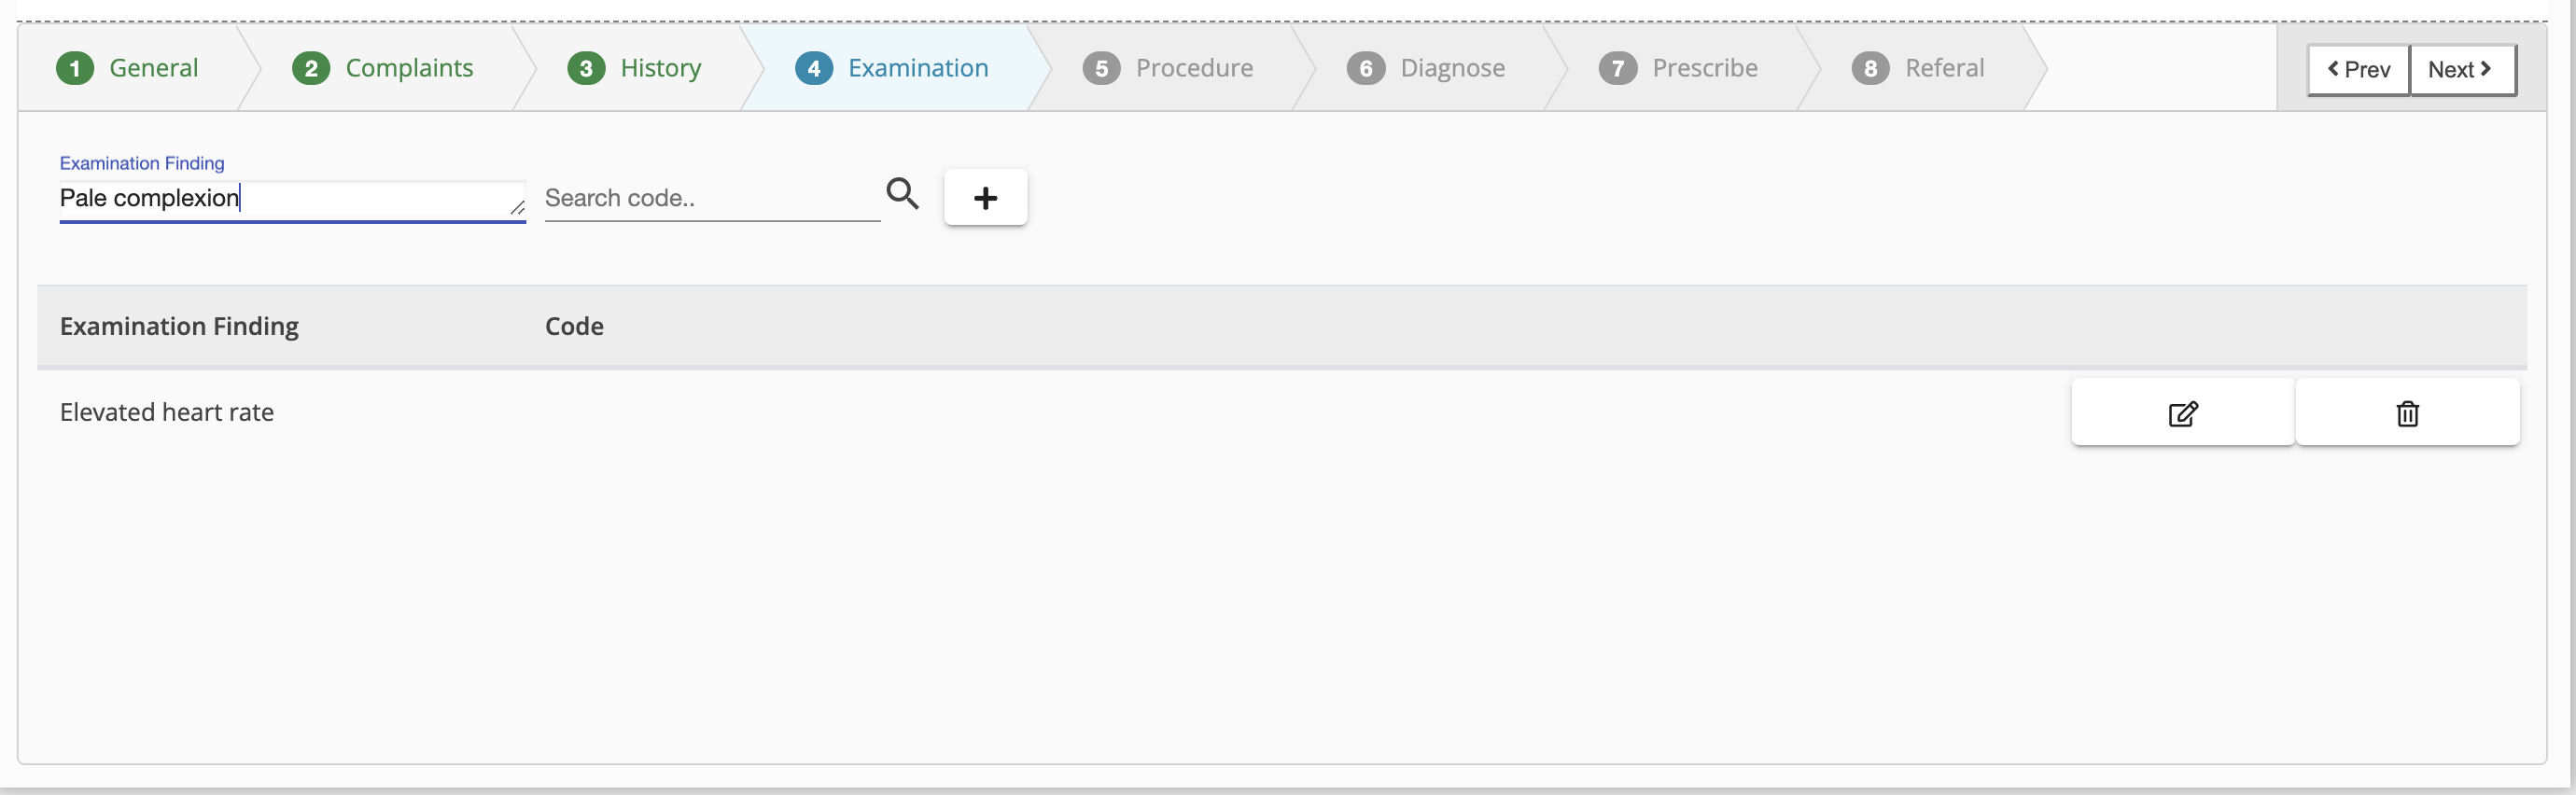Image resolution: width=2576 pixels, height=795 pixels.
Task: Grab the textarea resize handle
Action: 517,208
